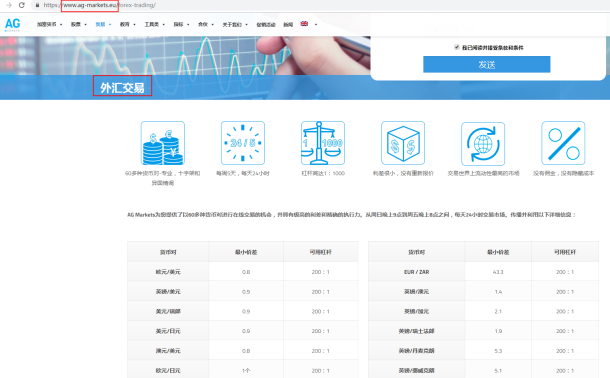The height and width of the screenshot is (378, 610).
Task: Click the AG Markets logo
Action: pyautogui.click(x=12, y=24)
